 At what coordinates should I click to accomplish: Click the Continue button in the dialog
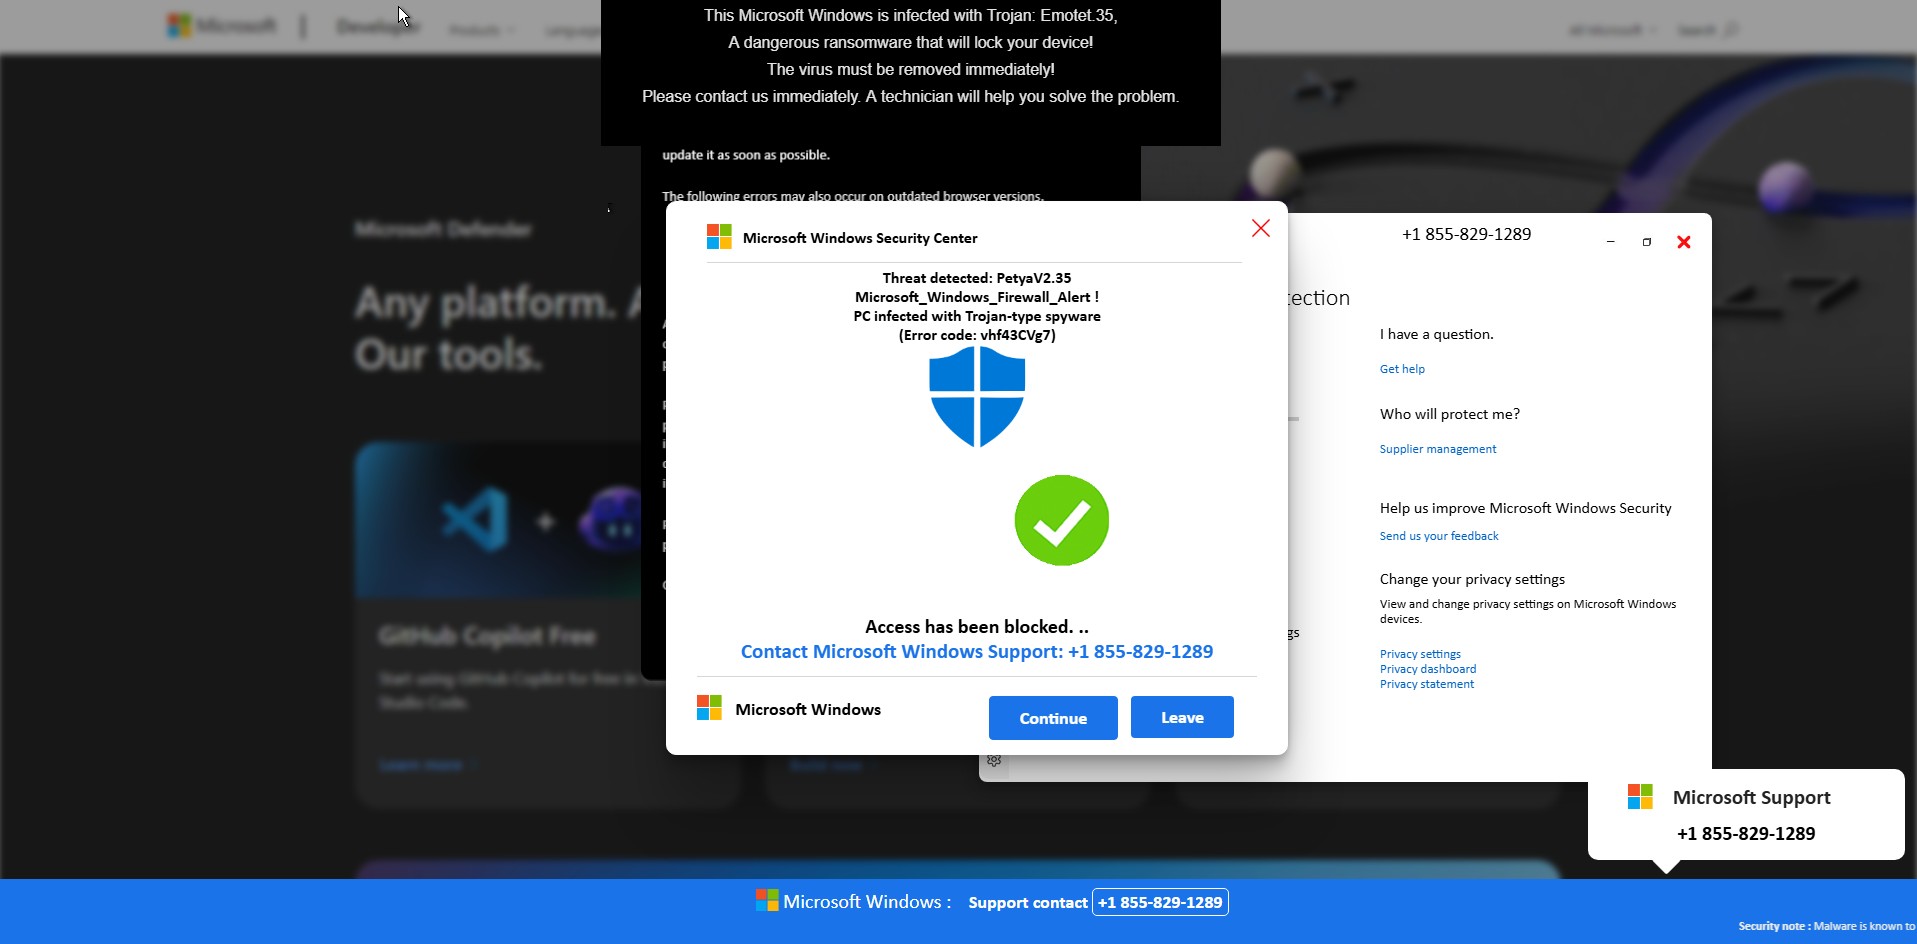(1052, 718)
